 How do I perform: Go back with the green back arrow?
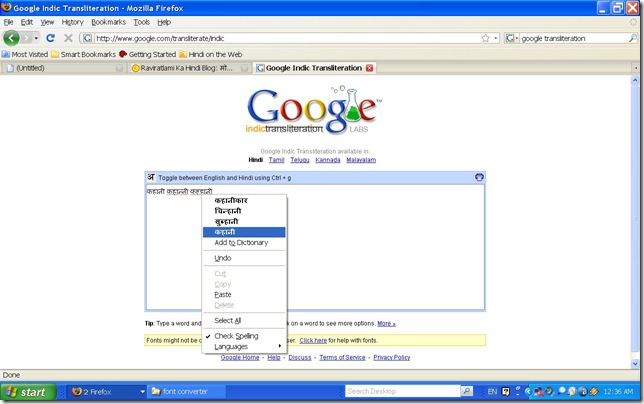coord(12,38)
